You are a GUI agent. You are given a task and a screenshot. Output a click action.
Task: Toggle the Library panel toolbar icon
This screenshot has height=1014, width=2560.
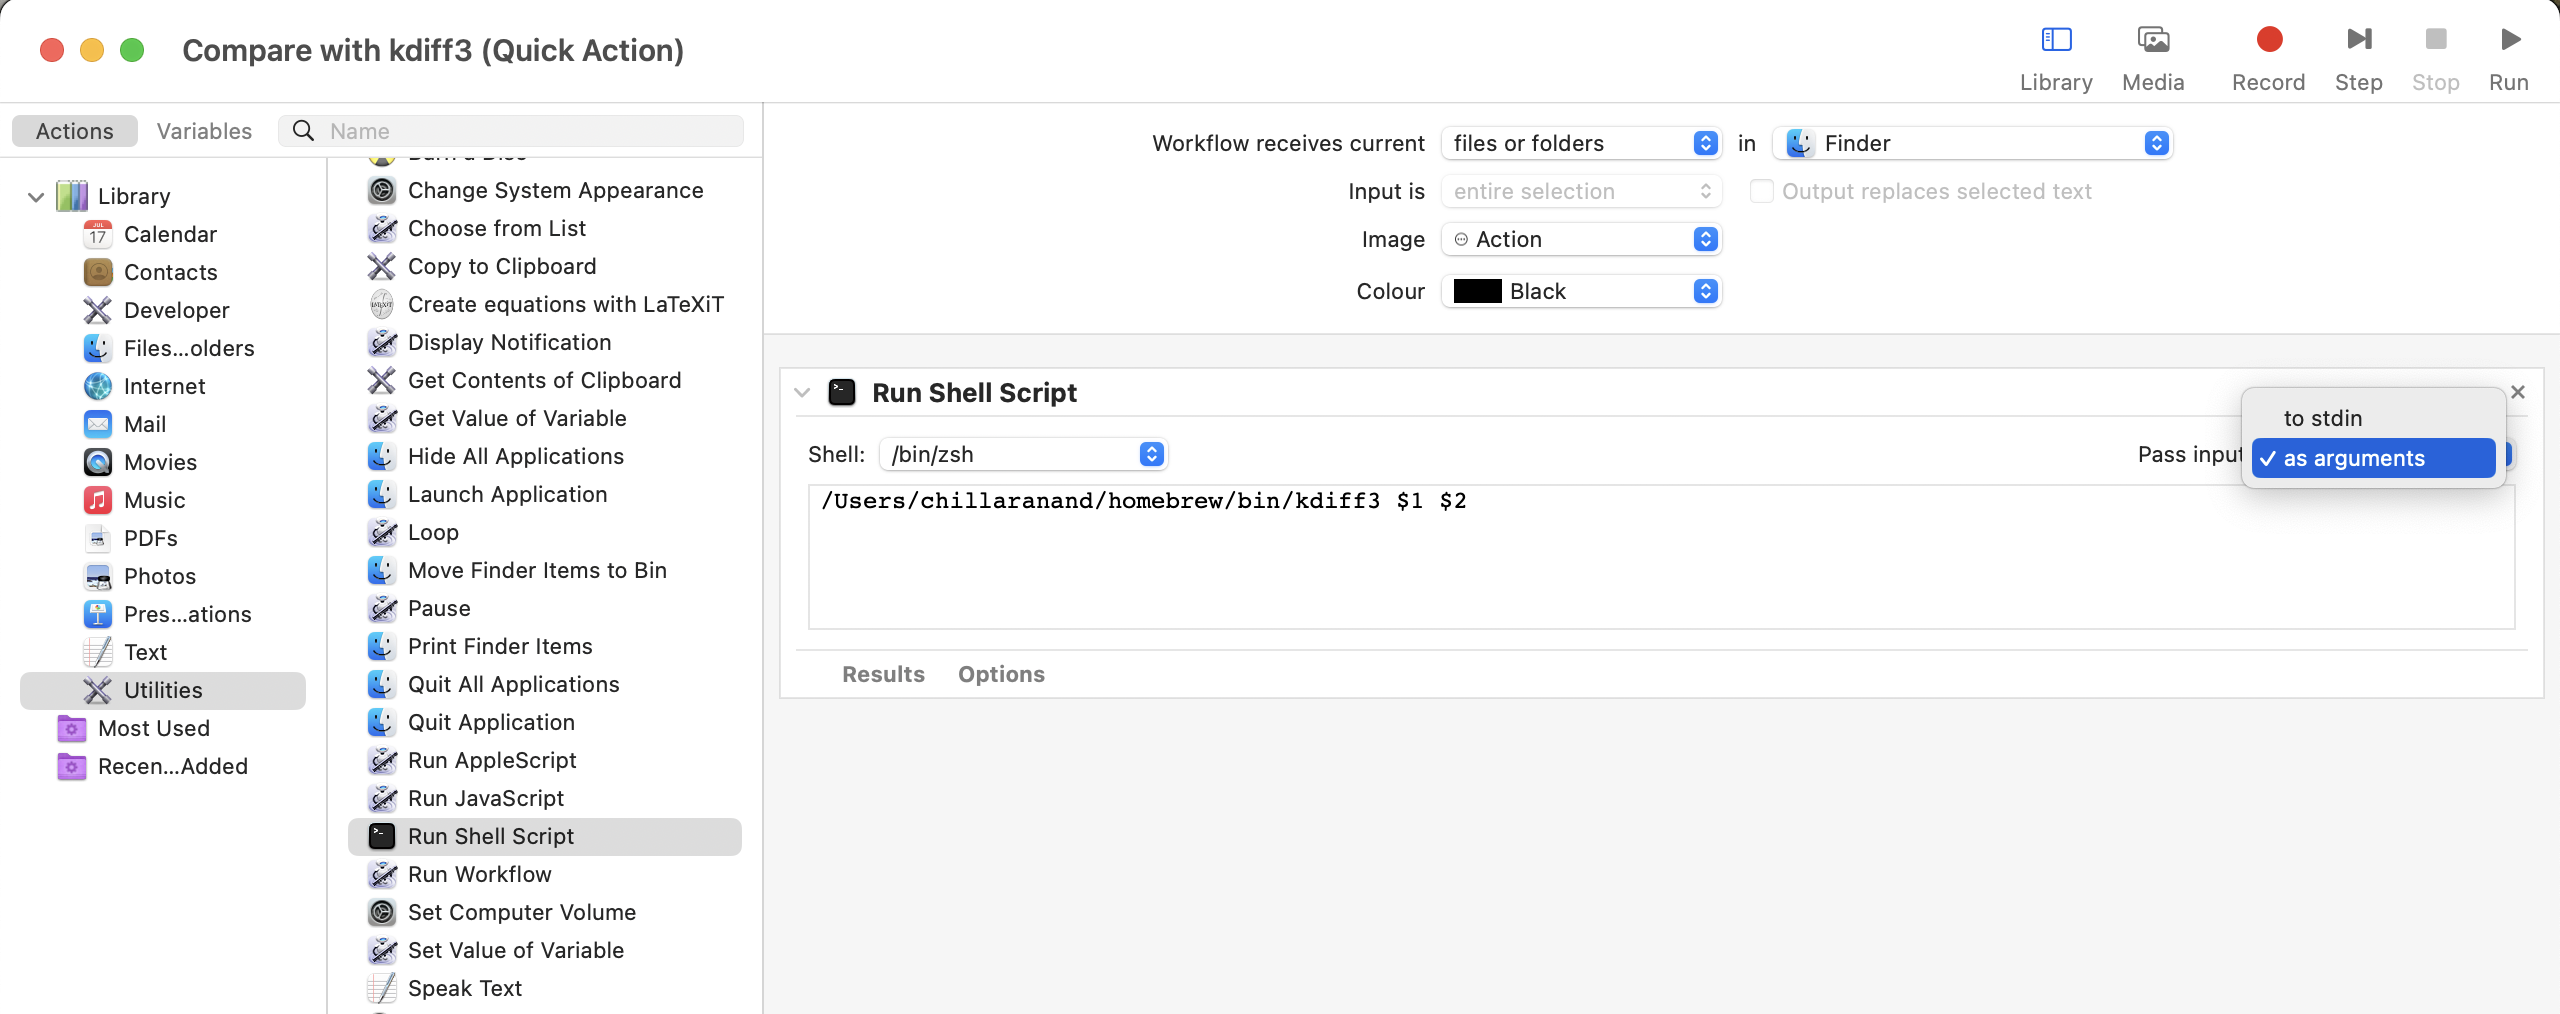click(2056, 40)
